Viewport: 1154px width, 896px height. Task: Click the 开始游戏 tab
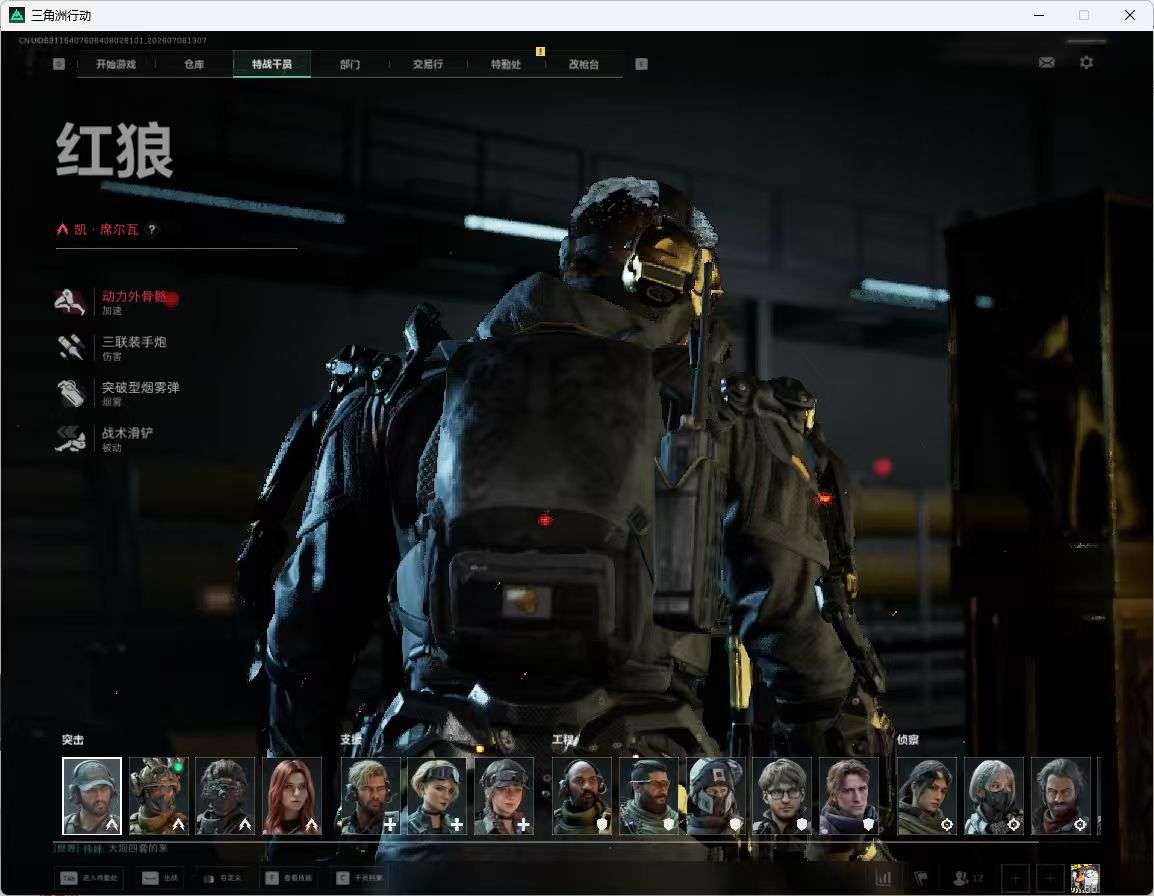click(x=116, y=64)
